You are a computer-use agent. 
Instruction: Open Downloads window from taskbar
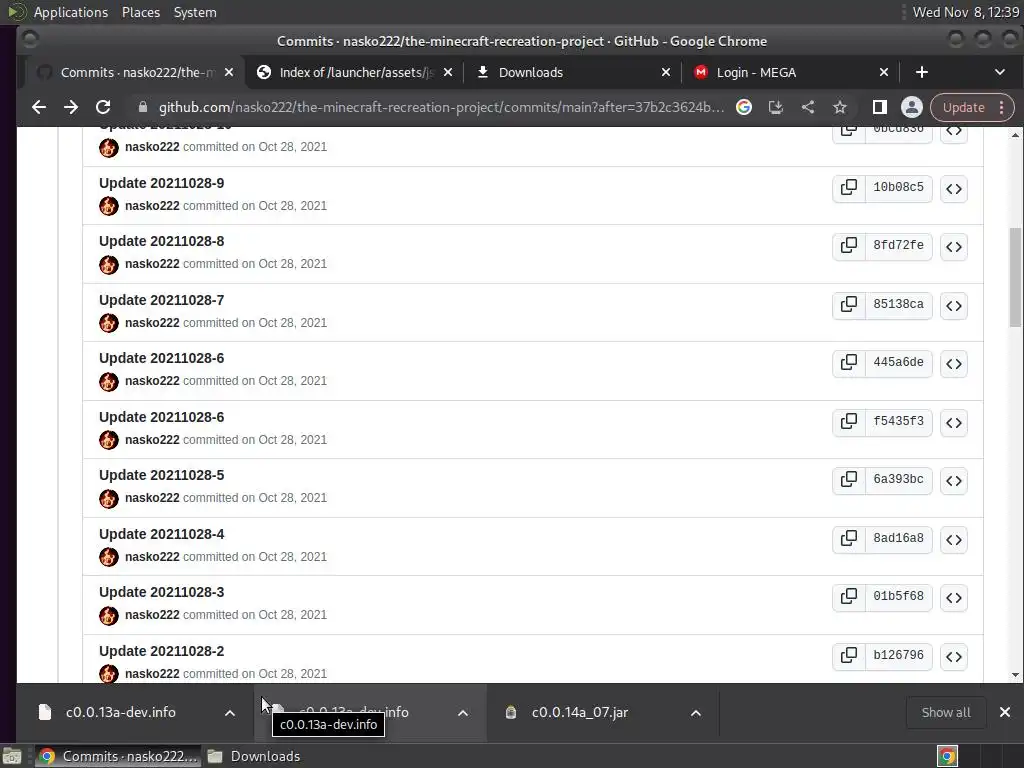[255, 756]
